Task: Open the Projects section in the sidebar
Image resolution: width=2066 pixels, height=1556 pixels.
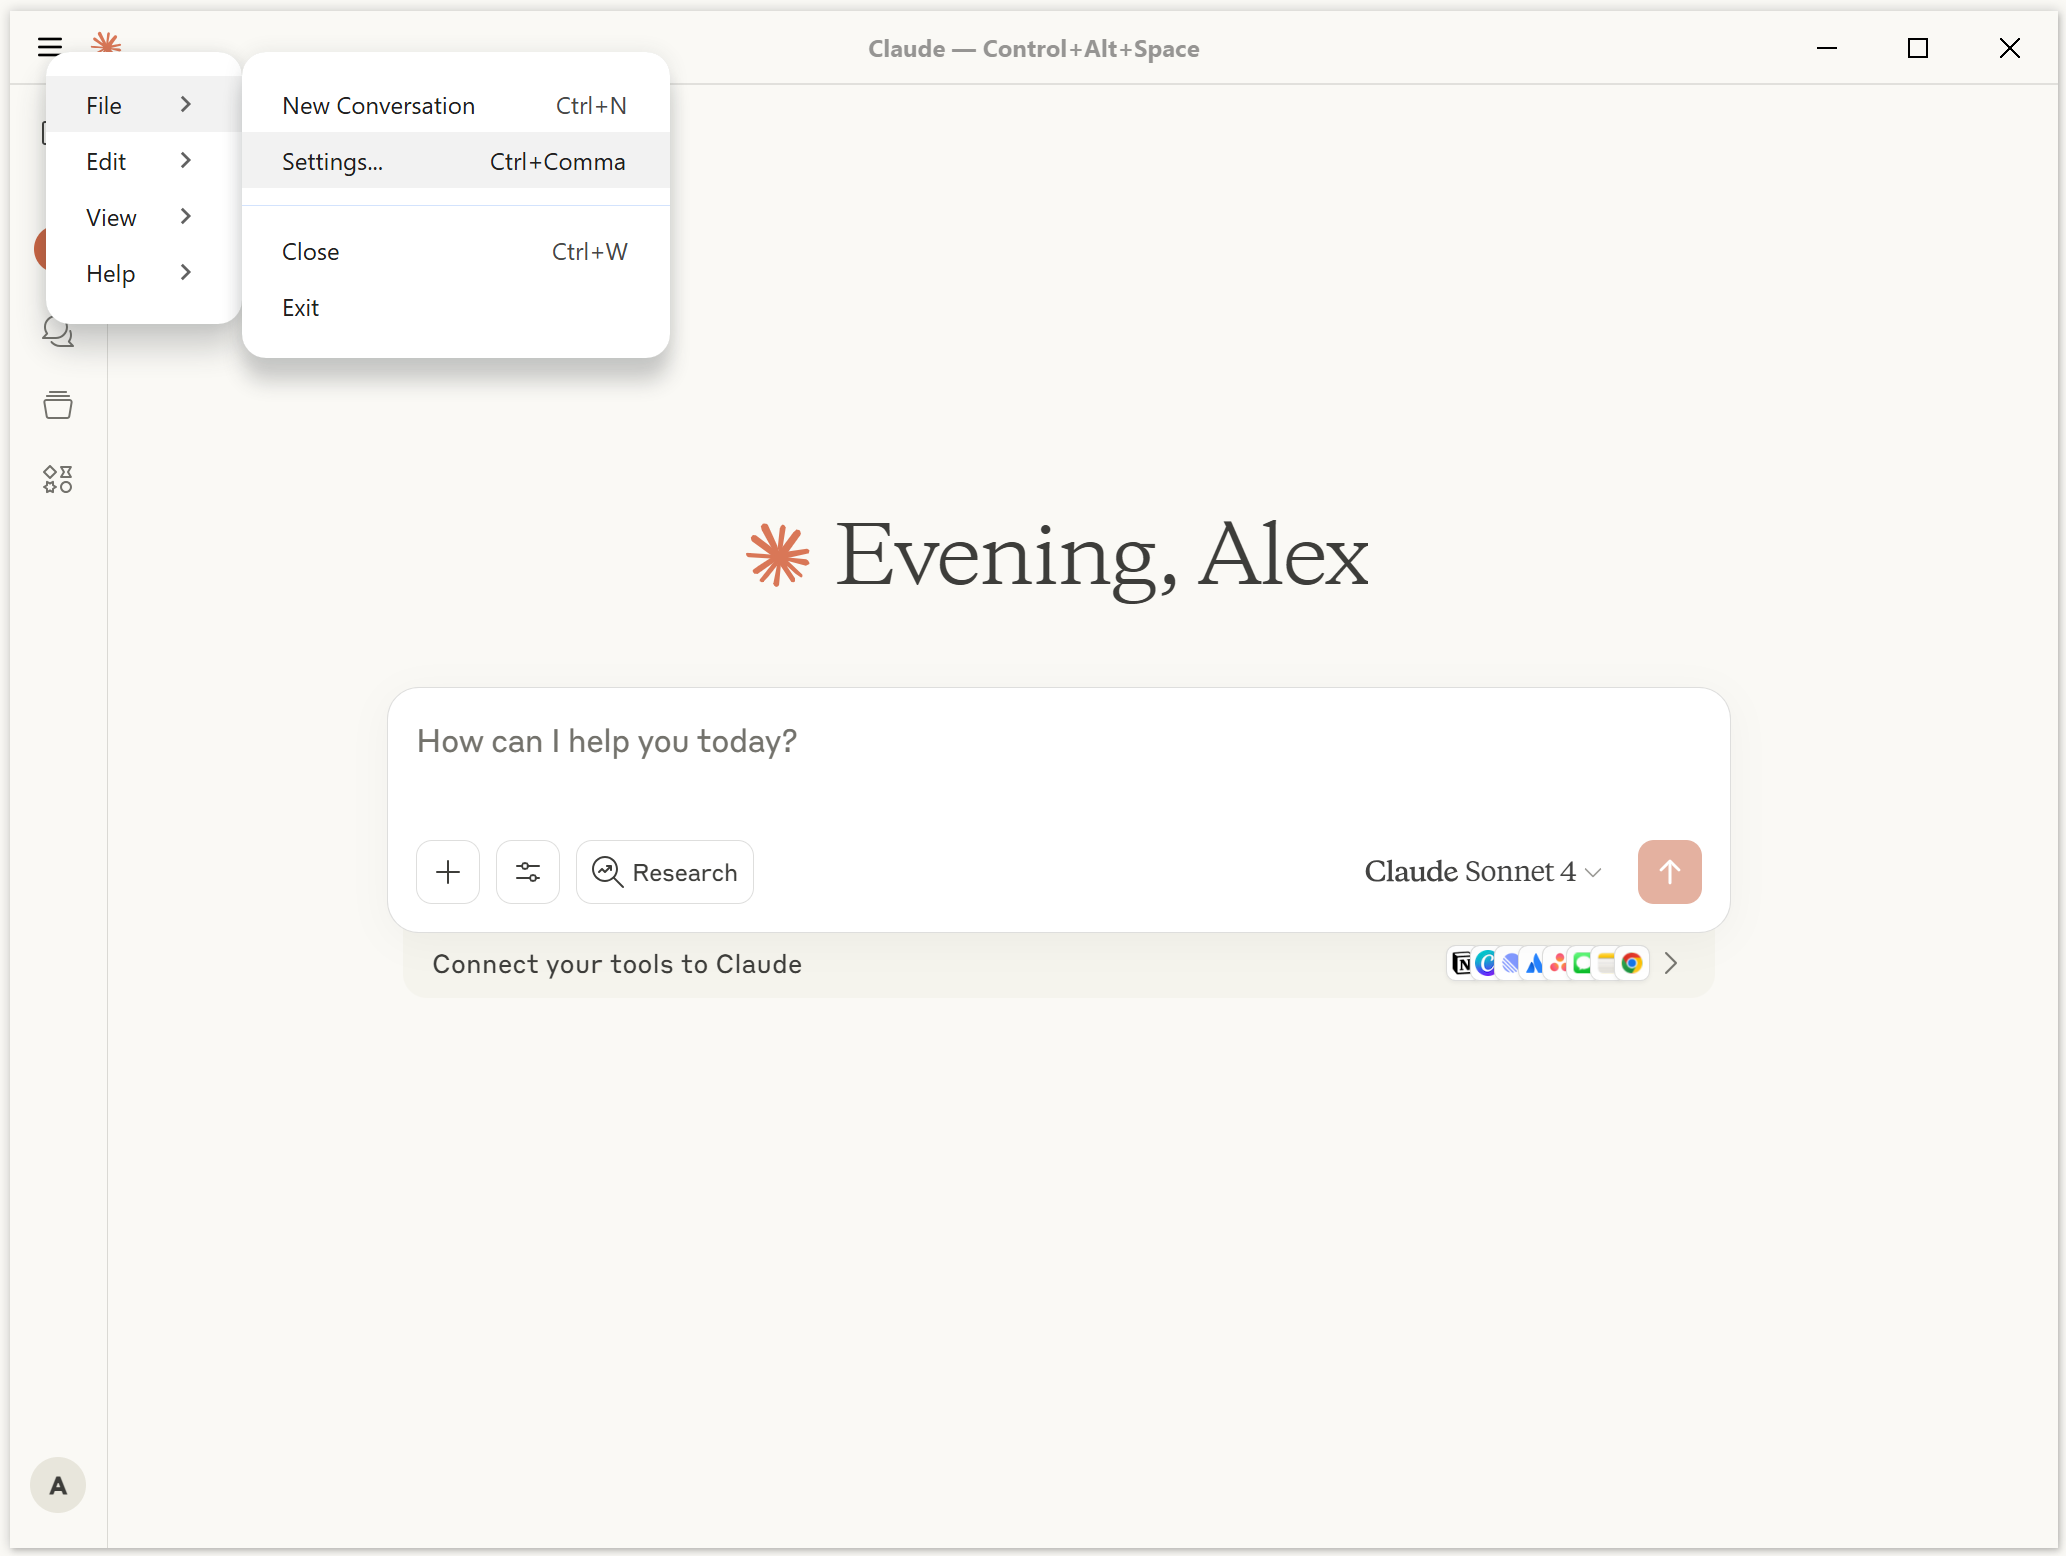Action: click(58, 406)
